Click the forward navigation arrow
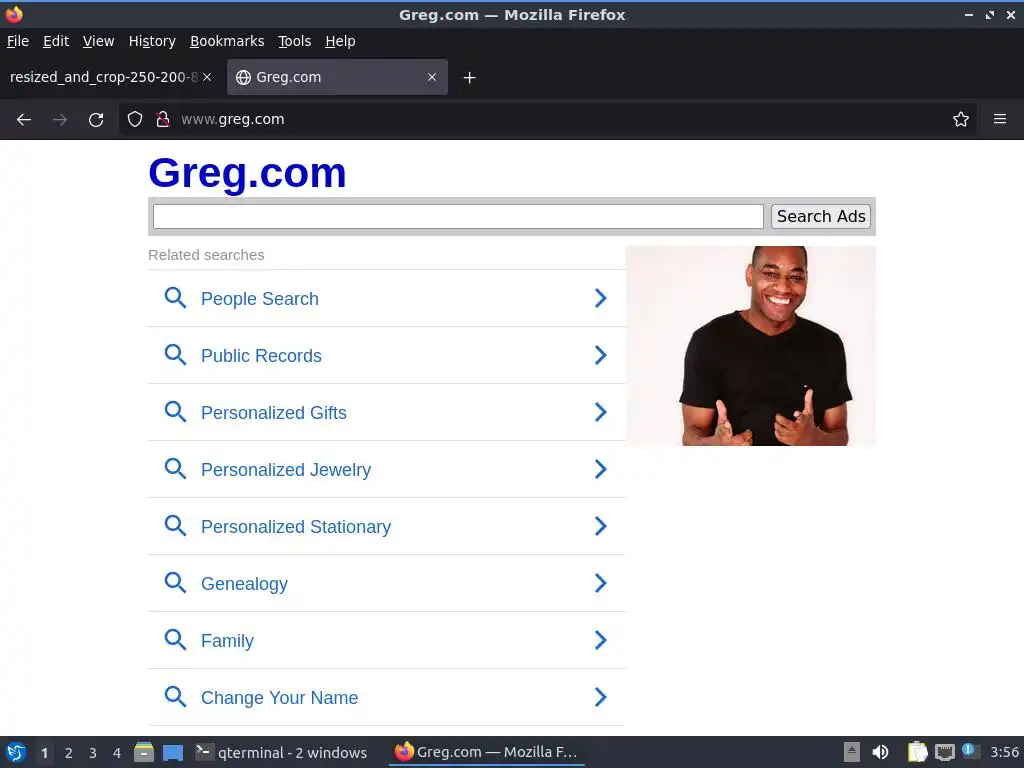Image resolution: width=1024 pixels, height=768 pixels. (60, 120)
